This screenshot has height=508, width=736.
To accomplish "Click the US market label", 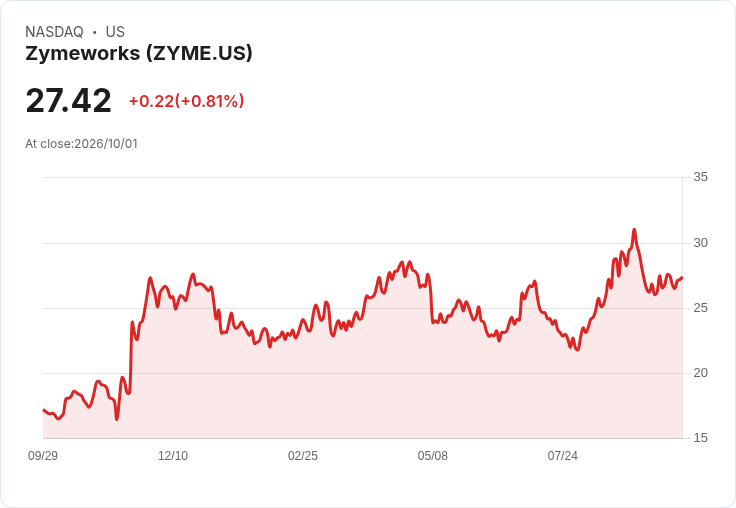I will pos(115,32).
